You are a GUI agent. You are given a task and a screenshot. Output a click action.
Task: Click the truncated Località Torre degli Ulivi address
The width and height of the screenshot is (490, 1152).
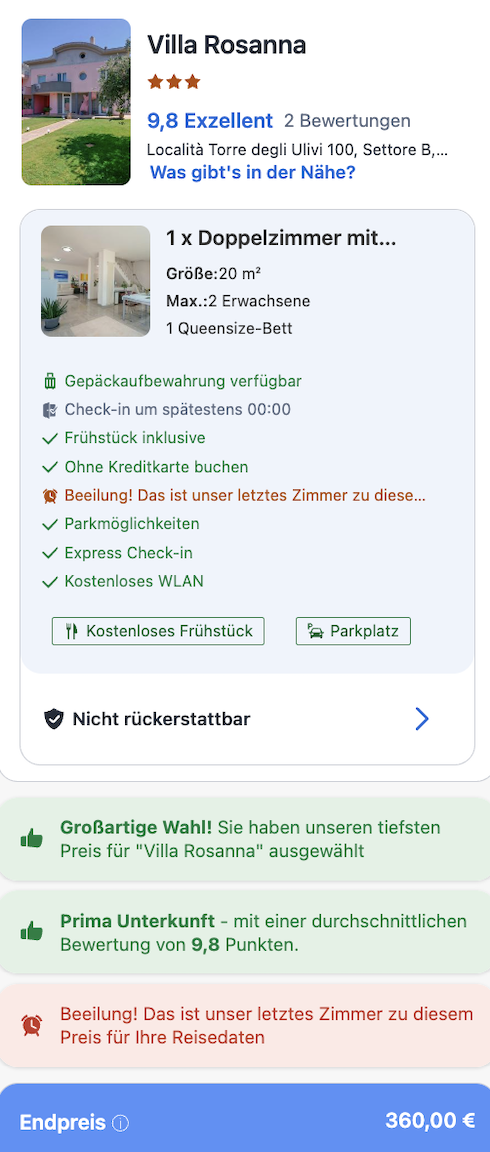click(x=298, y=151)
